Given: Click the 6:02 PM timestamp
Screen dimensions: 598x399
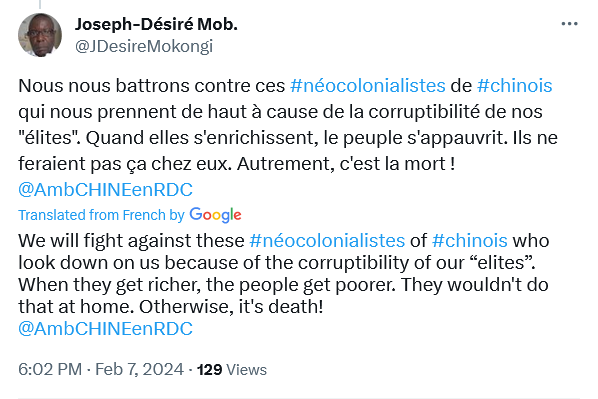Looking at the screenshot, I should point(50,369).
